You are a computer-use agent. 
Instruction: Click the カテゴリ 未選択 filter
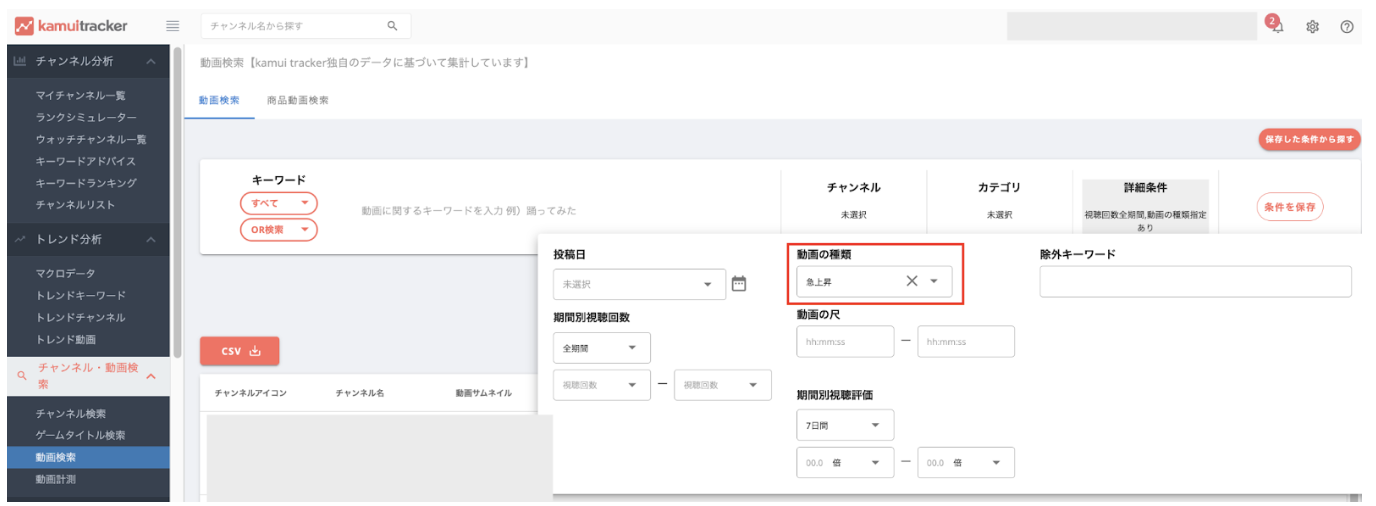click(999, 201)
